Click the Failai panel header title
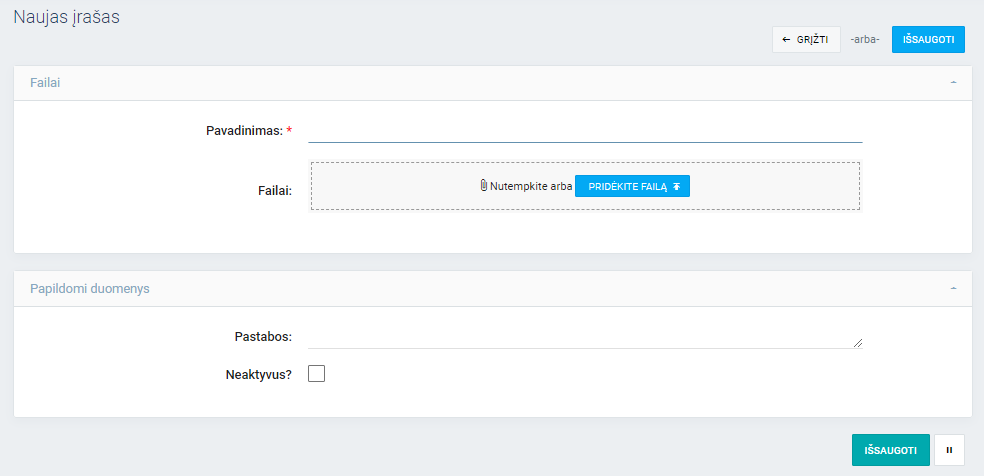 46,83
